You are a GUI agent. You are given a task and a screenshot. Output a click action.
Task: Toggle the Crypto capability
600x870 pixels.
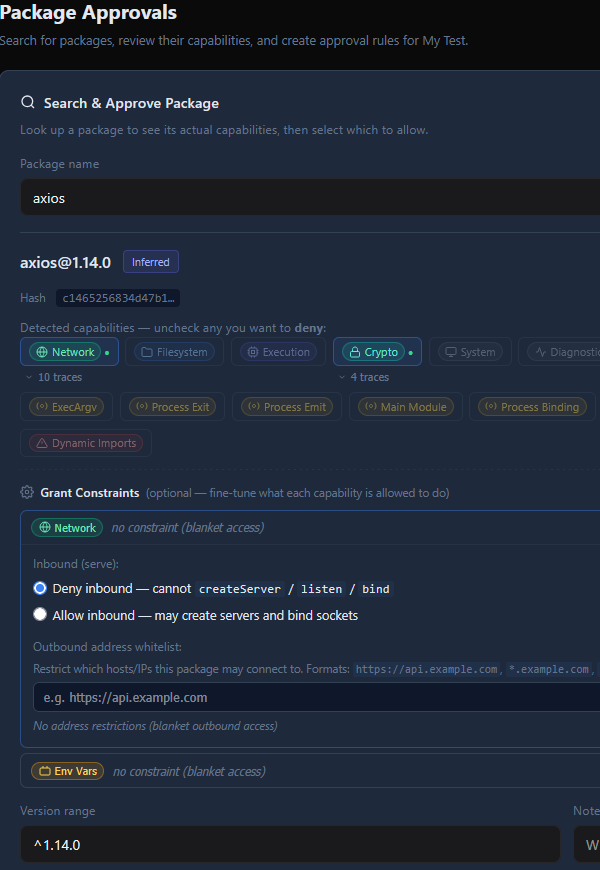377,352
